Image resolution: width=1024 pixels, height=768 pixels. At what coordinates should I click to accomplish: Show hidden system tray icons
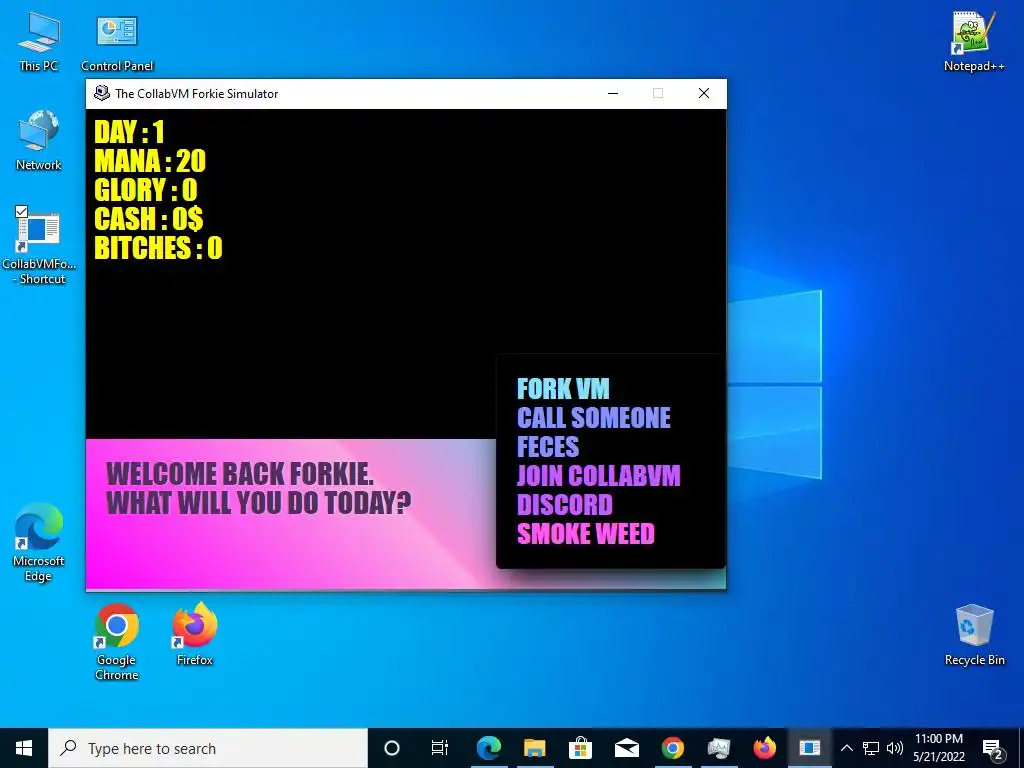point(847,748)
